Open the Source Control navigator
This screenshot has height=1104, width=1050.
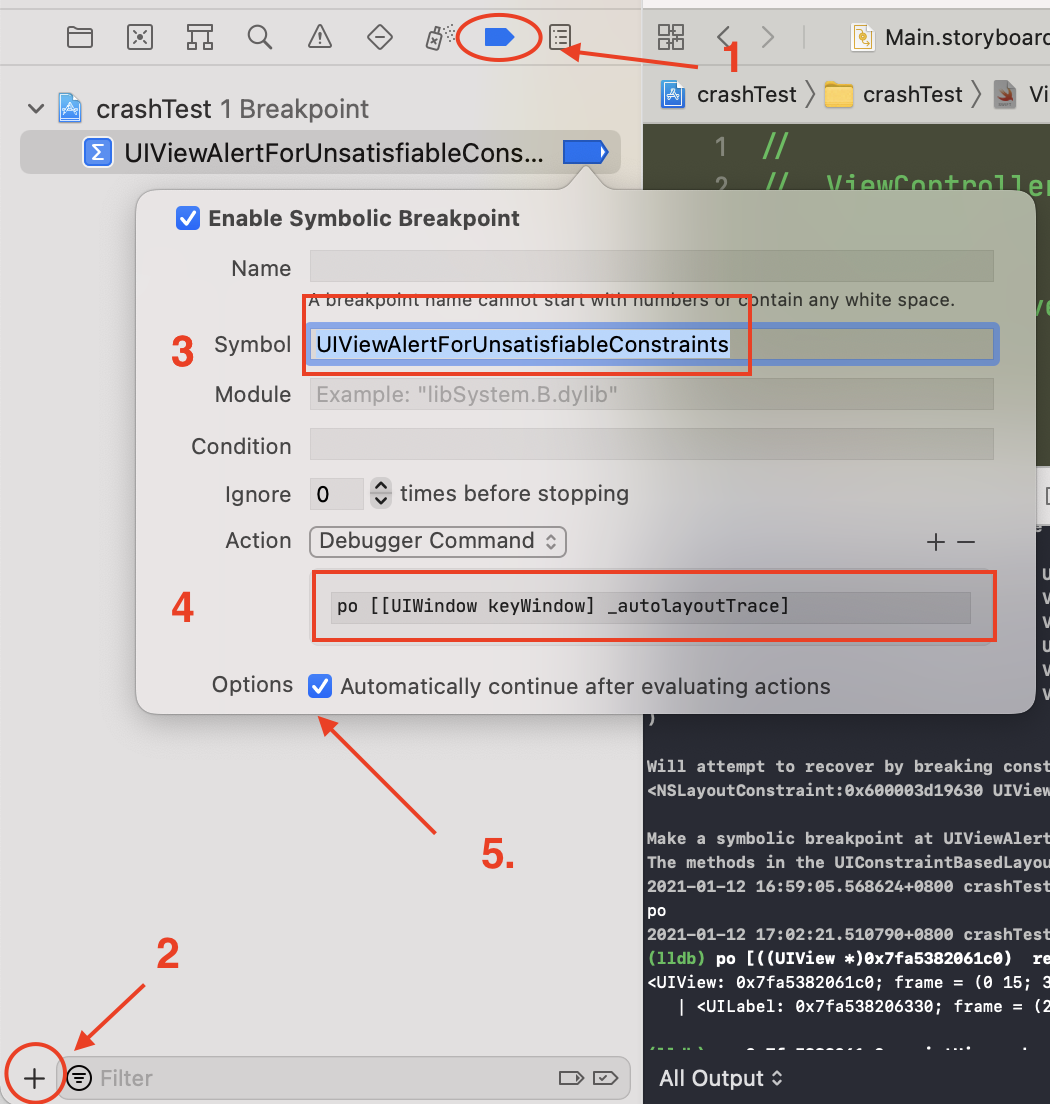coord(140,36)
